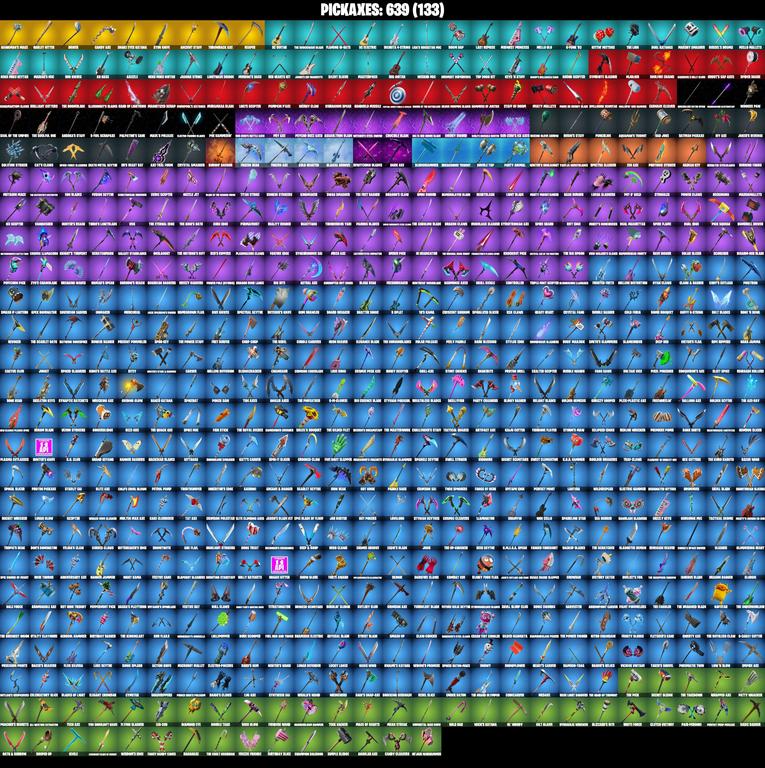Click the 'PICKAXES: 639 (133)' title text
The width and height of the screenshot is (765, 768).
(x=382, y=10)
